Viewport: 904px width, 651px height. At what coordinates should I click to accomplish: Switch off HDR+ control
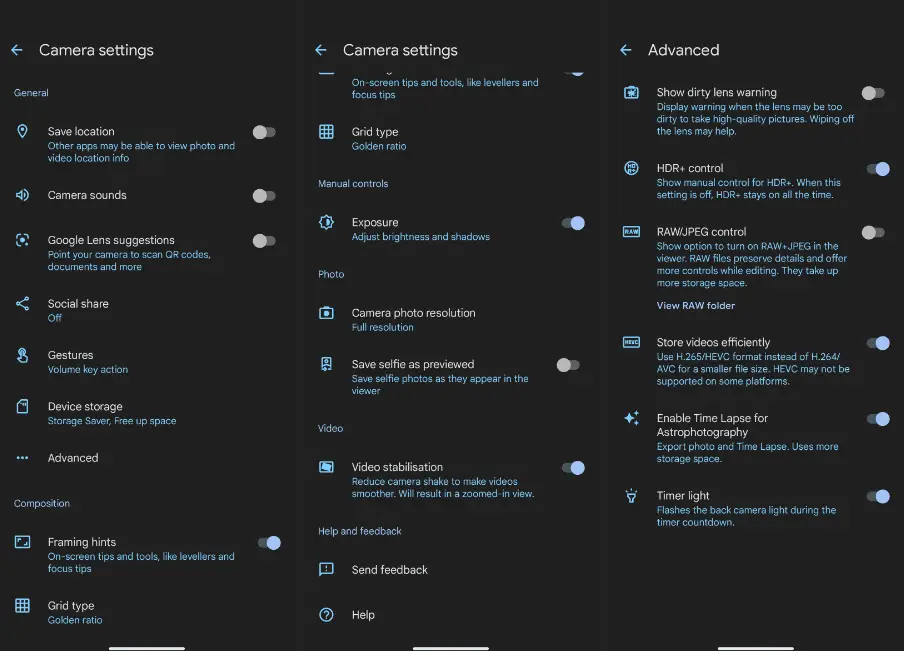878,169
